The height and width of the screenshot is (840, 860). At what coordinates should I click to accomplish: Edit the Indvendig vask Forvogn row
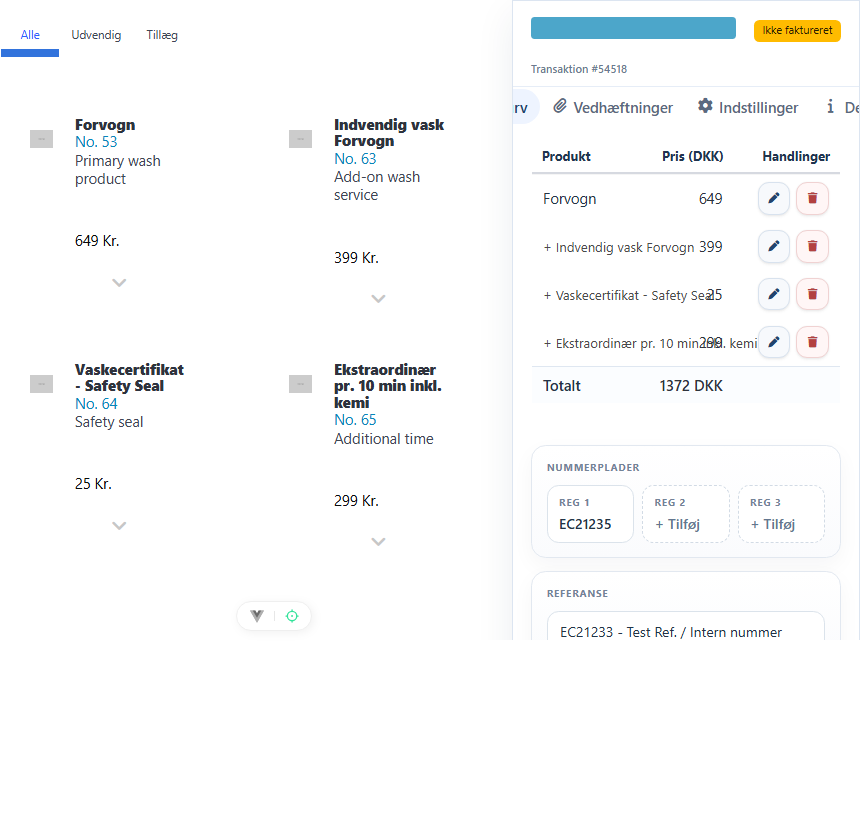click(773, 246)
